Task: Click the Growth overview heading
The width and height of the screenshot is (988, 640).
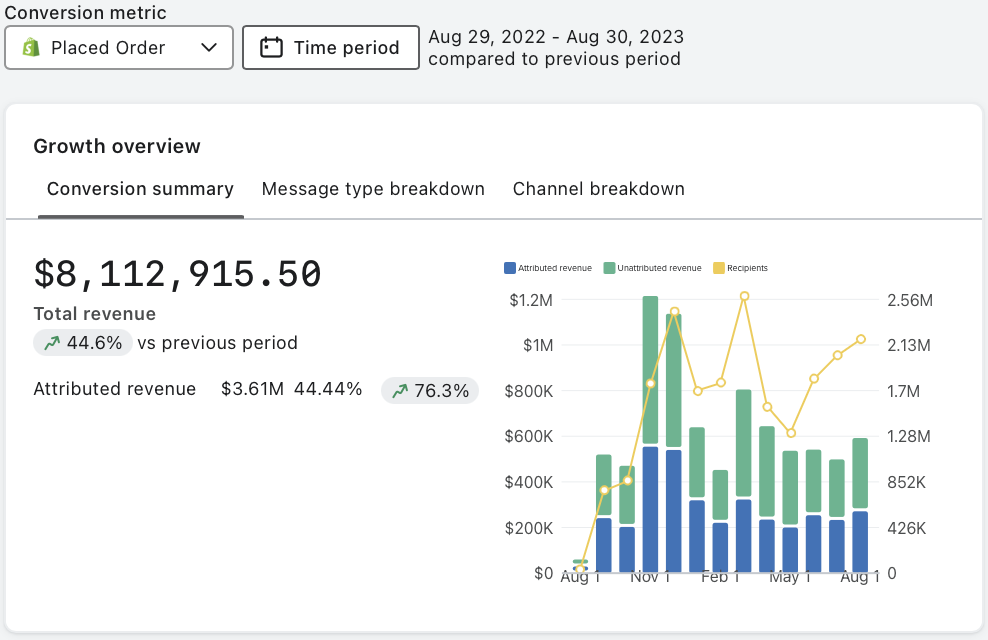Action: click(117, 146)
